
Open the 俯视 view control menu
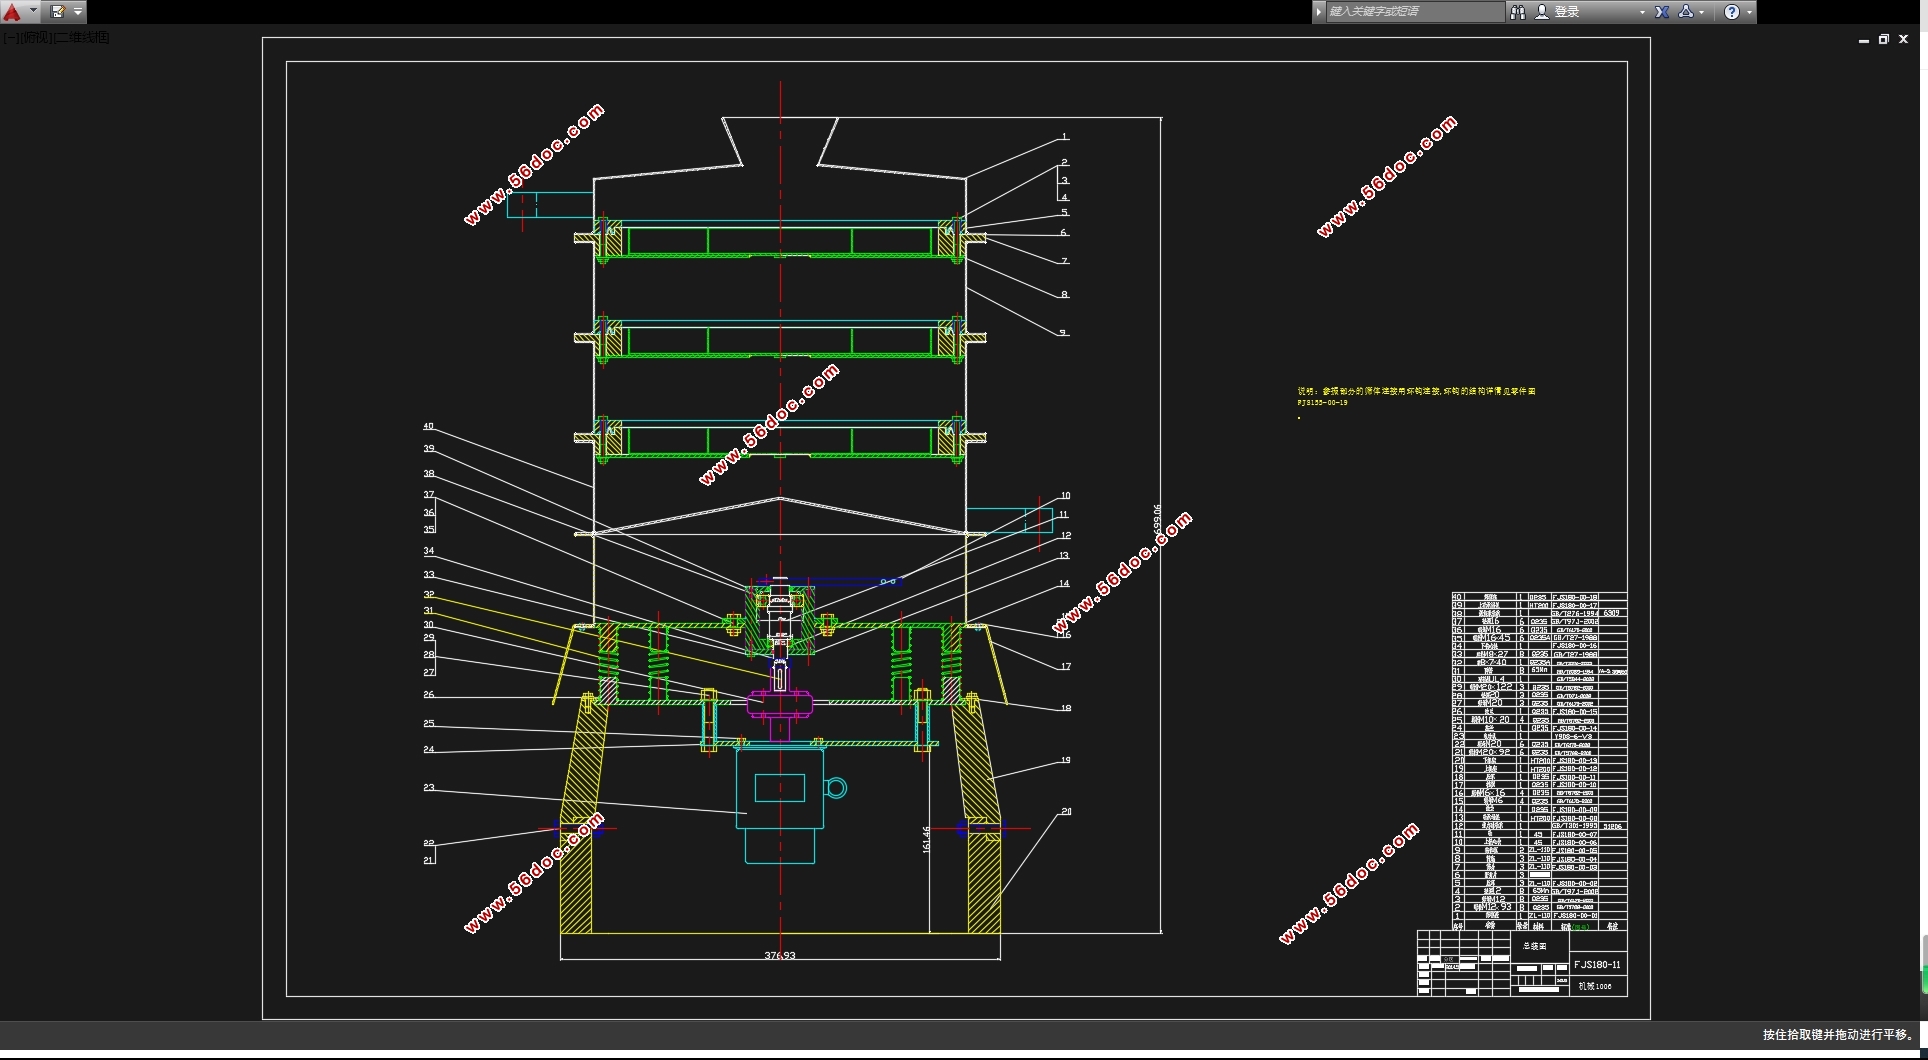[x=35, y=38]
